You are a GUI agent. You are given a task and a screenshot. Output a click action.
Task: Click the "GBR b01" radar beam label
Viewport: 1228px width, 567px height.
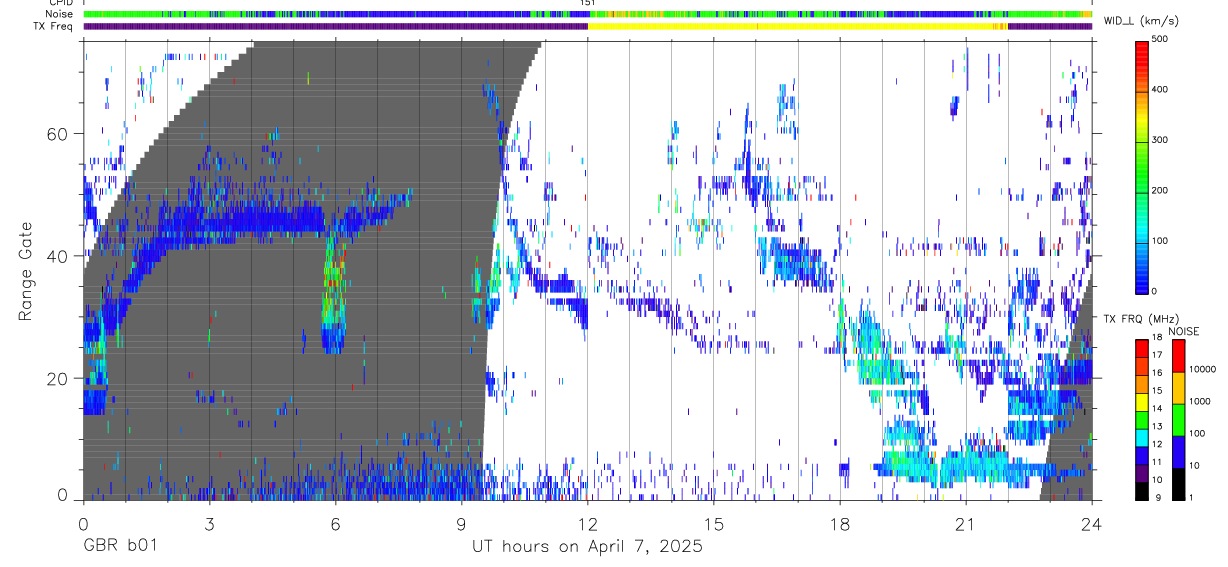[119, 547]
